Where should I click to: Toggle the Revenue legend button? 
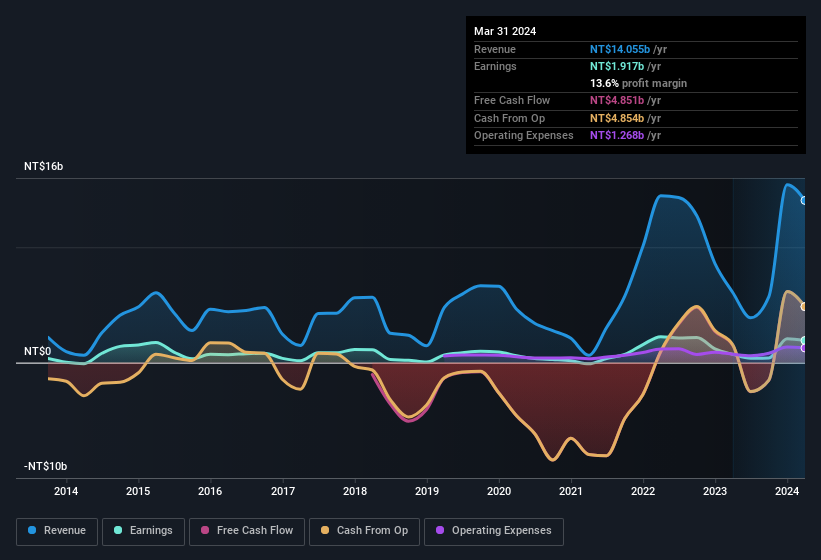pos(58,530)
